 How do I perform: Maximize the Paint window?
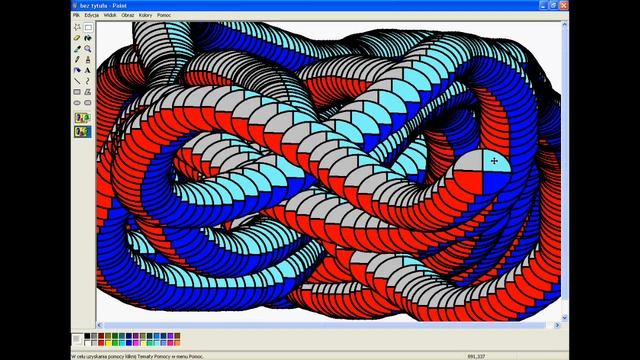[553, 5]
